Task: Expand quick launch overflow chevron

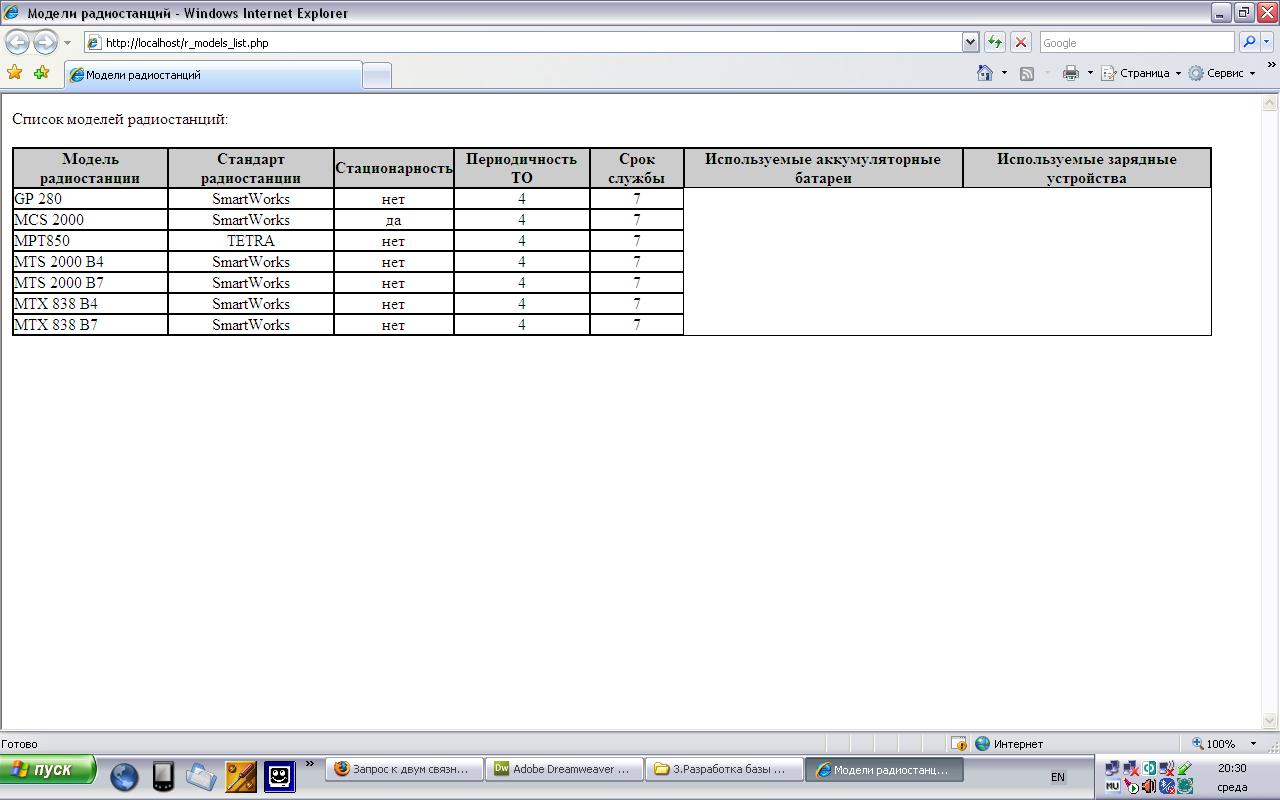Action: pos(309,765)
